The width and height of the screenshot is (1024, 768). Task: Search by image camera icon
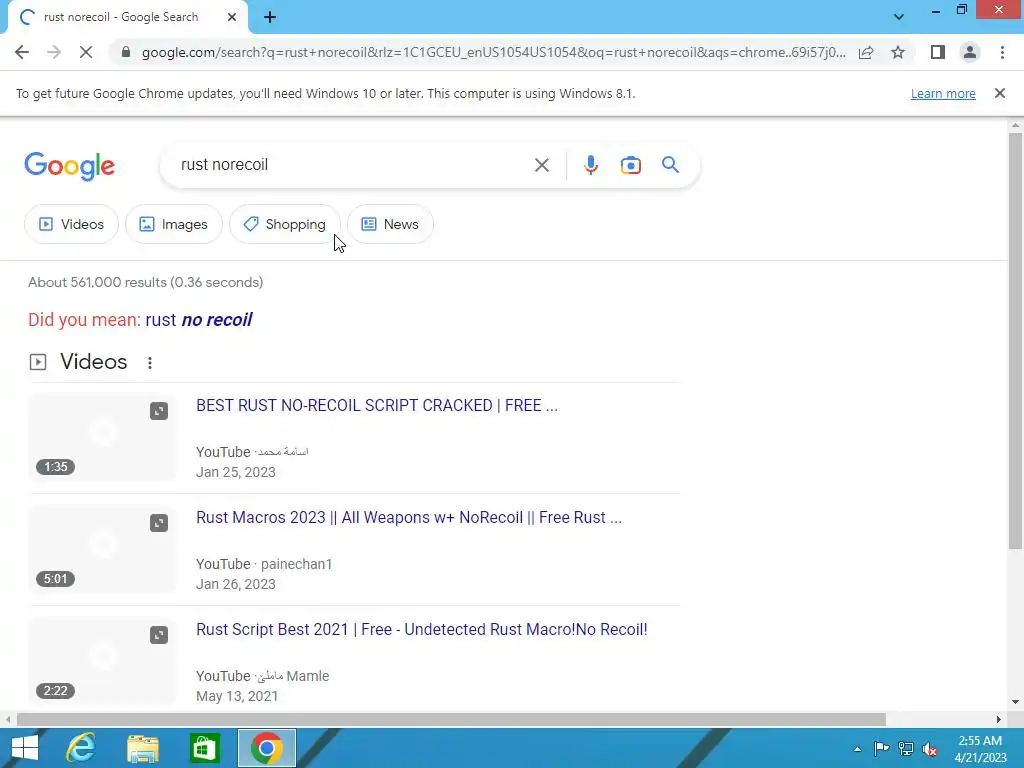click(x=630, y=165)
